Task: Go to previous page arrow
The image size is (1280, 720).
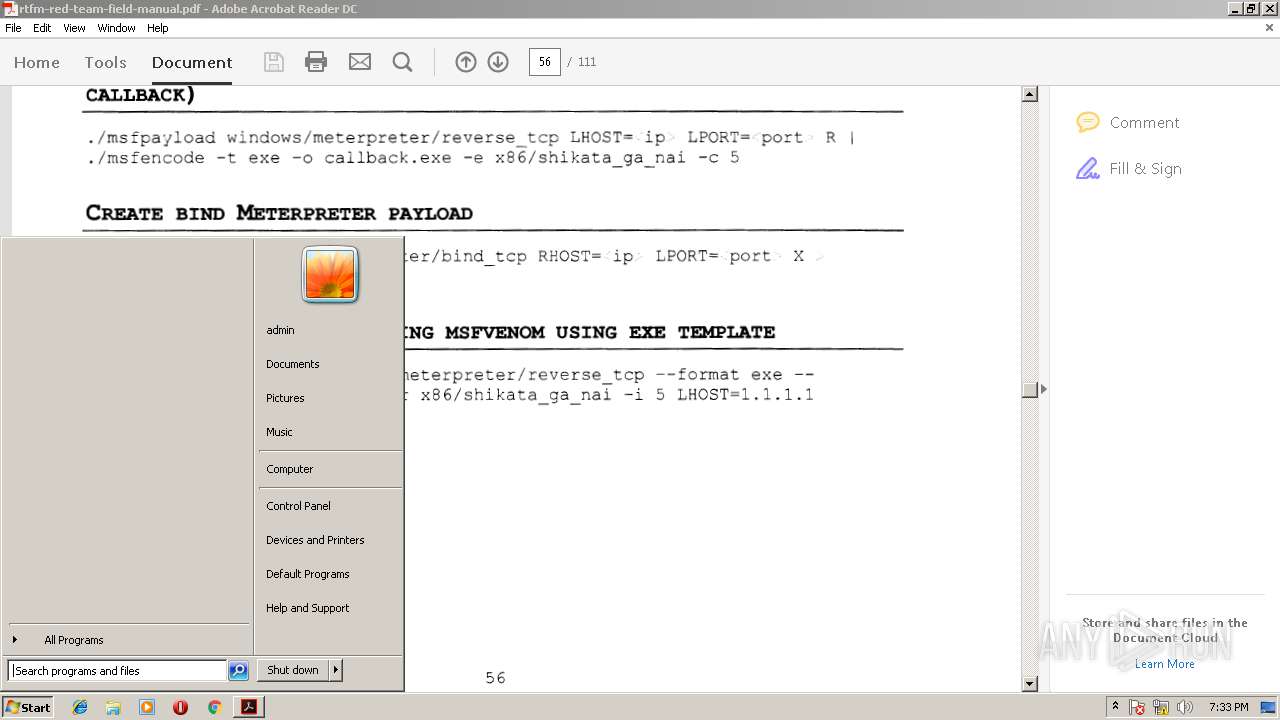Action: [466, 62]
